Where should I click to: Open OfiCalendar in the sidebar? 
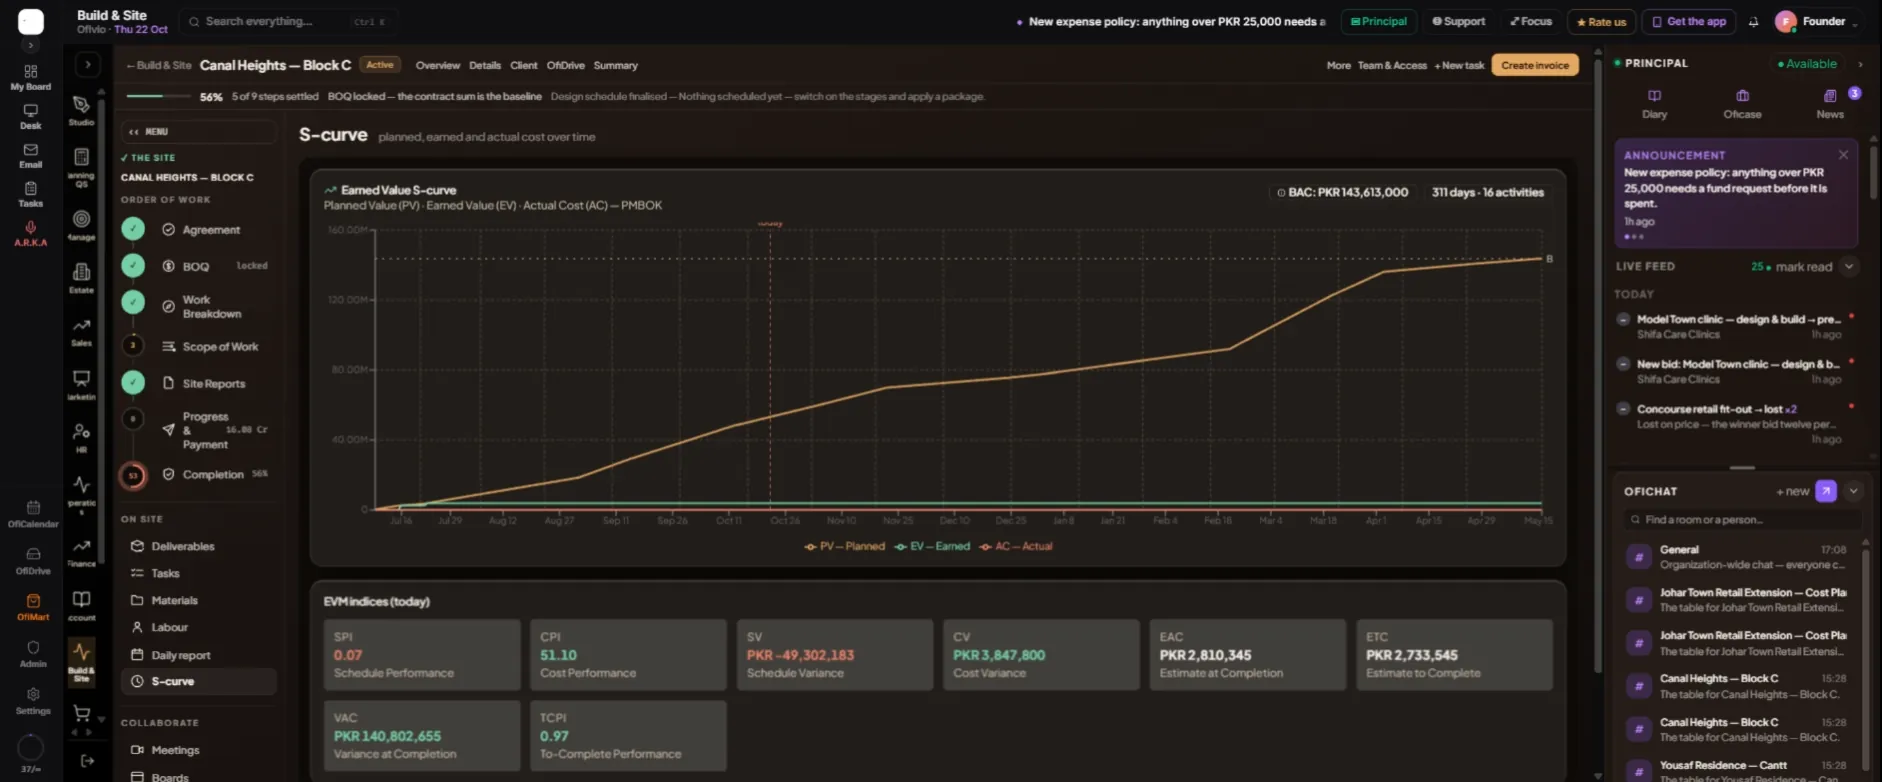(33, 514)
